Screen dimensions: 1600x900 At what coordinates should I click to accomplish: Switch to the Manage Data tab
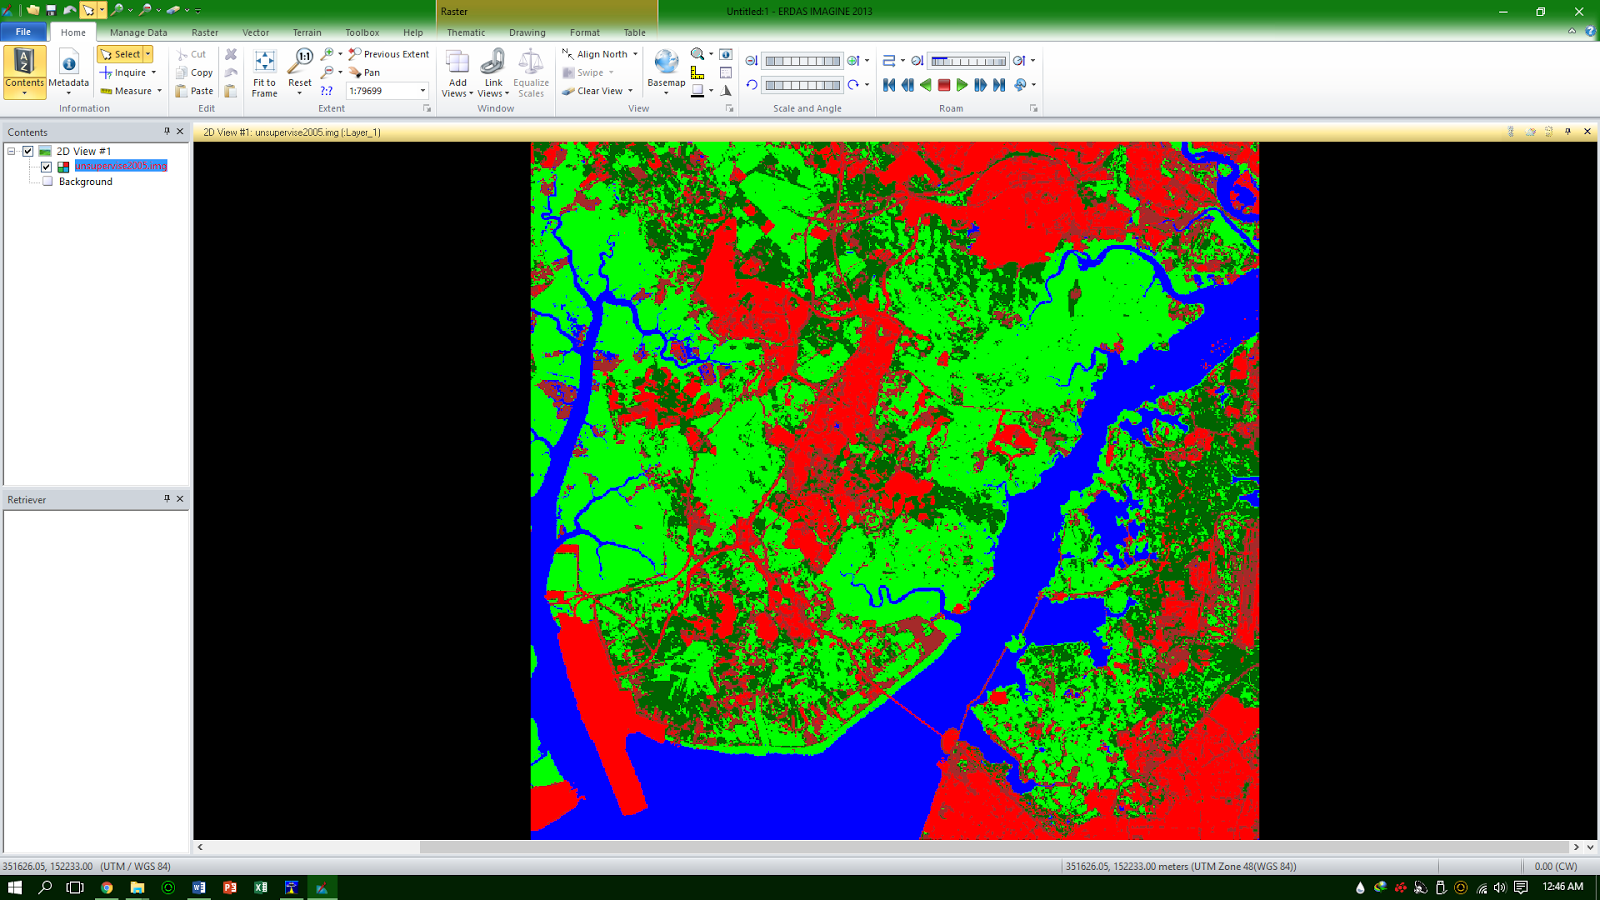click(138, 32)
